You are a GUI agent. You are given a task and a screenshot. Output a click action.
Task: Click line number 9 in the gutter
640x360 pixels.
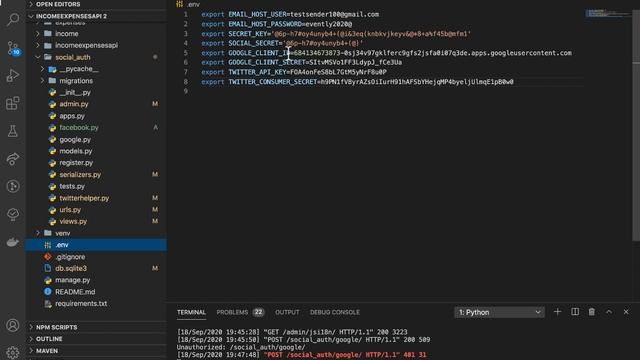(186, 91)
